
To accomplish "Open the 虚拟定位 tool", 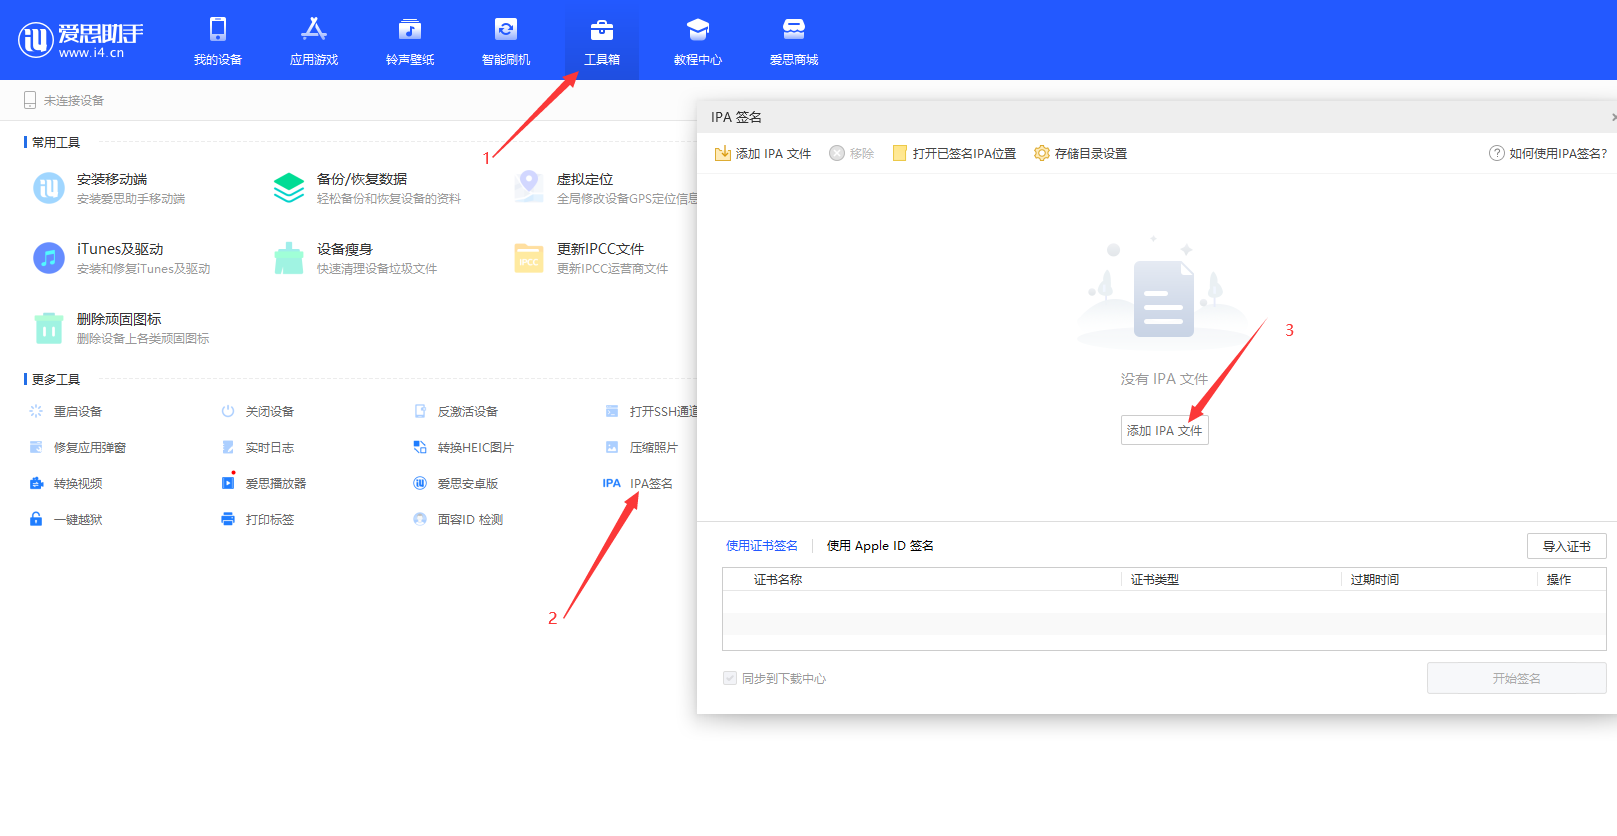I will pos(605,188).
